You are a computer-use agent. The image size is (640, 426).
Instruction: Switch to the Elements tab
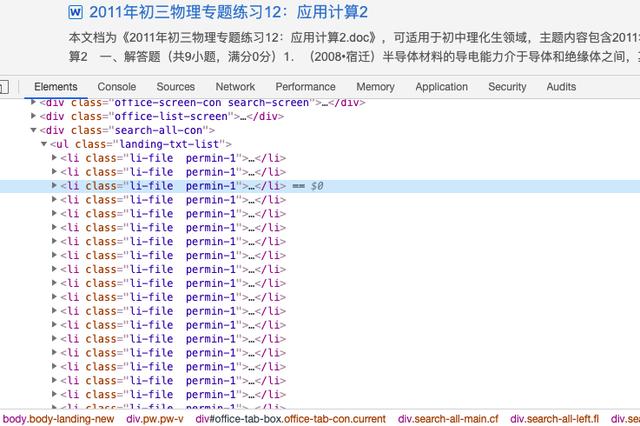pos(56,87)
